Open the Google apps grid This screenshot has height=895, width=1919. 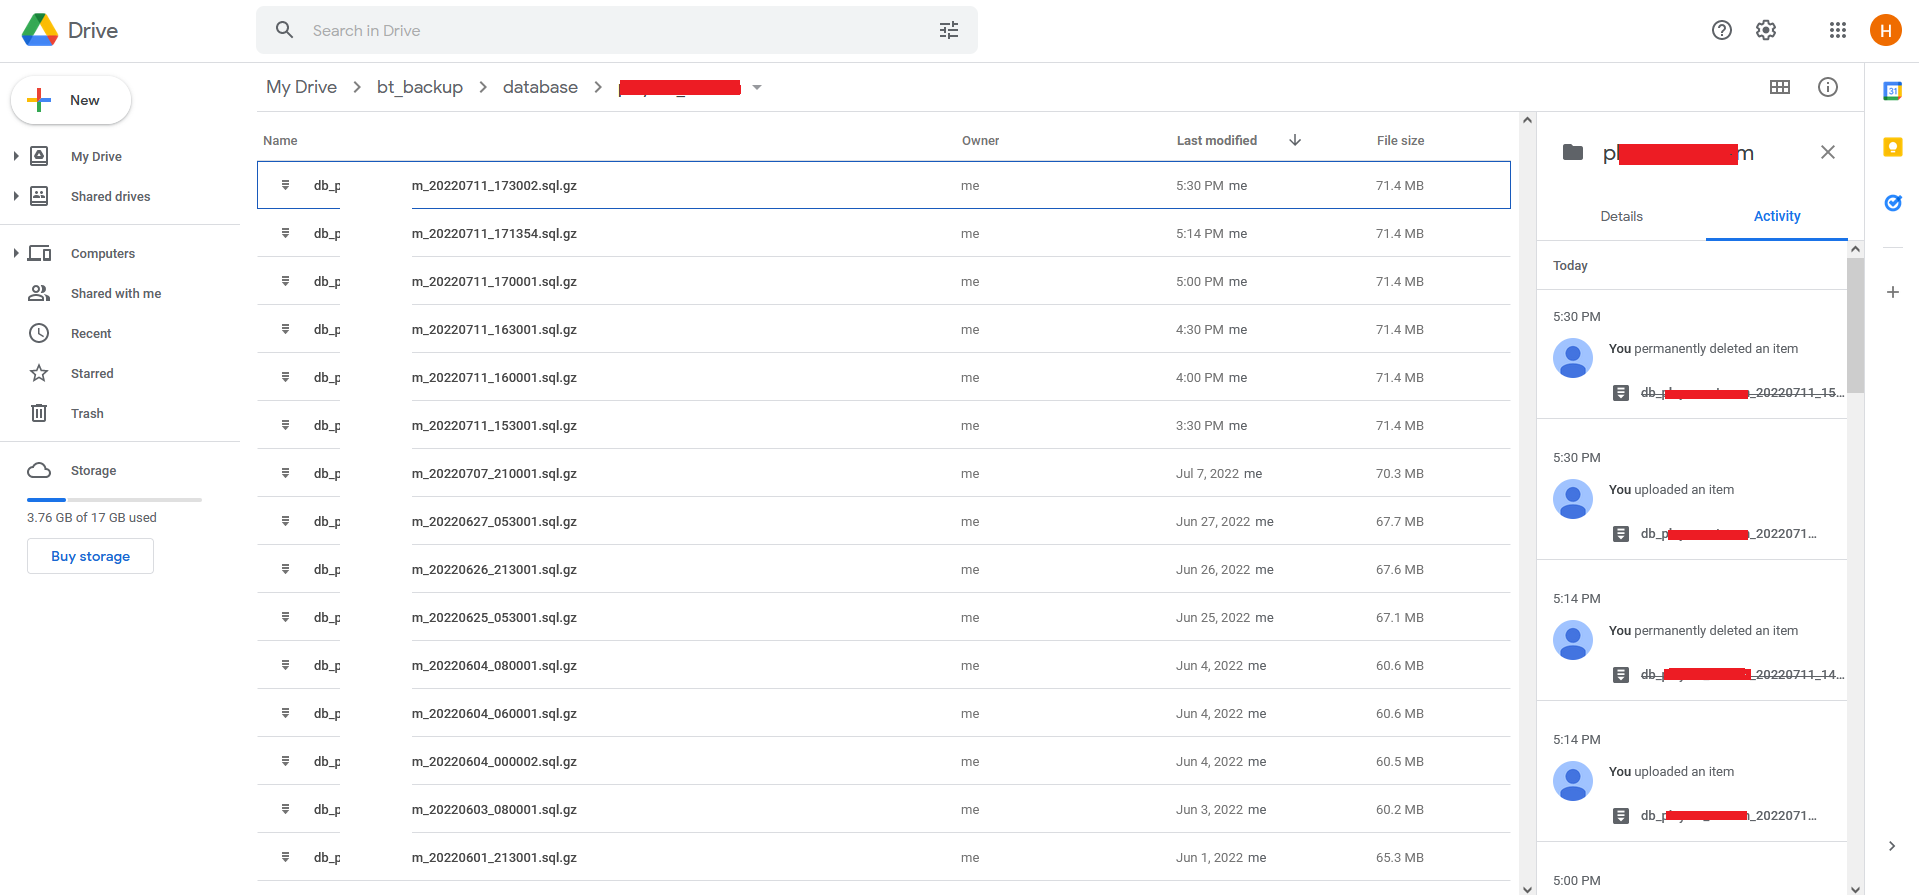pos(1837,30)
